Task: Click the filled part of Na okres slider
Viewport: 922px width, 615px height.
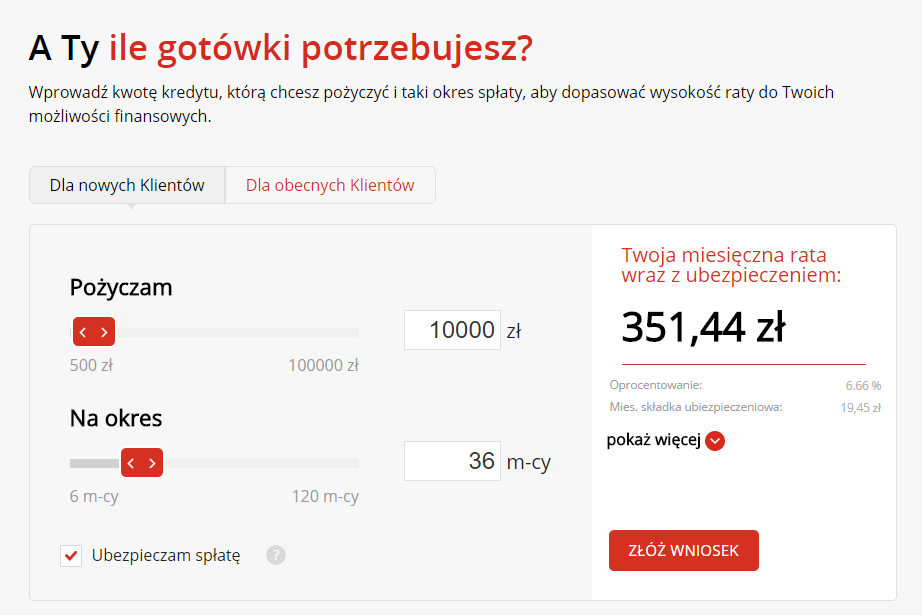Action: coord(95,463)
